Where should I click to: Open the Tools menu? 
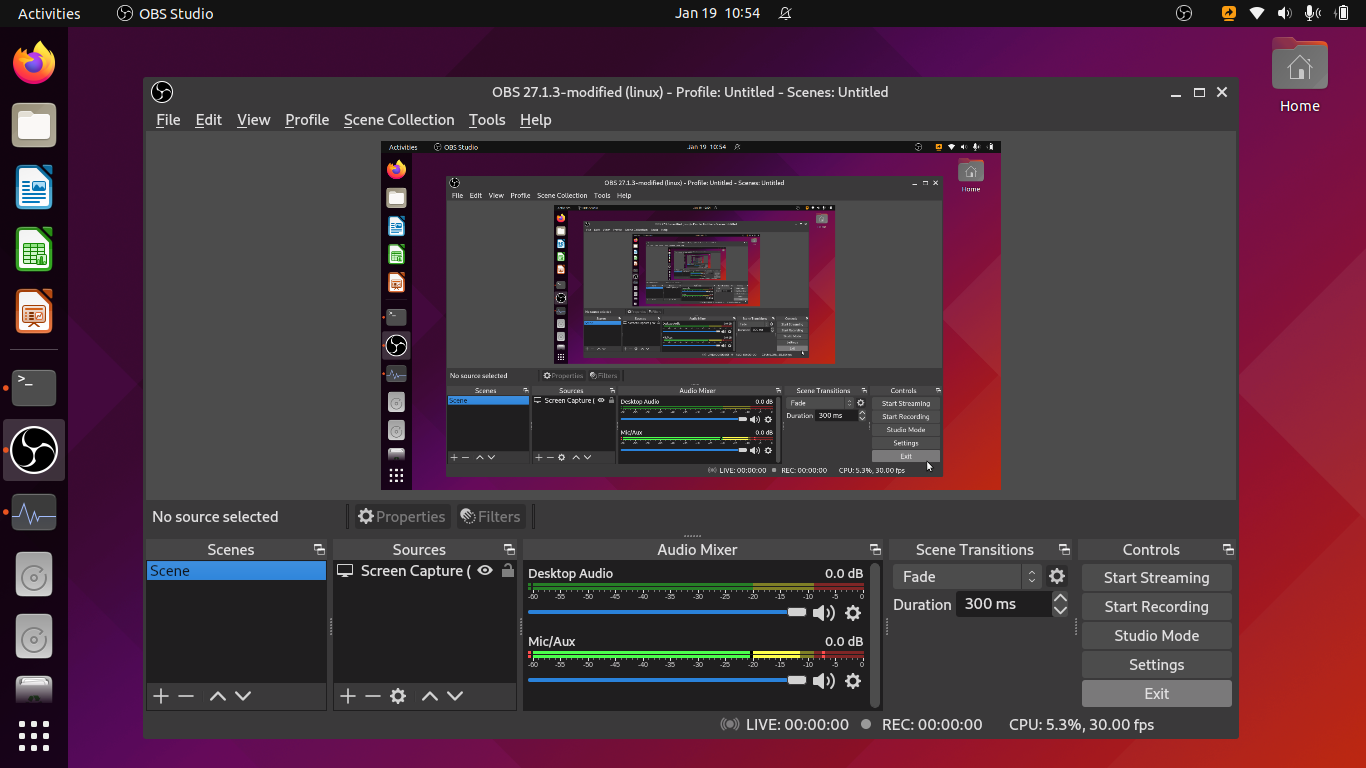[x=487, y=120]
